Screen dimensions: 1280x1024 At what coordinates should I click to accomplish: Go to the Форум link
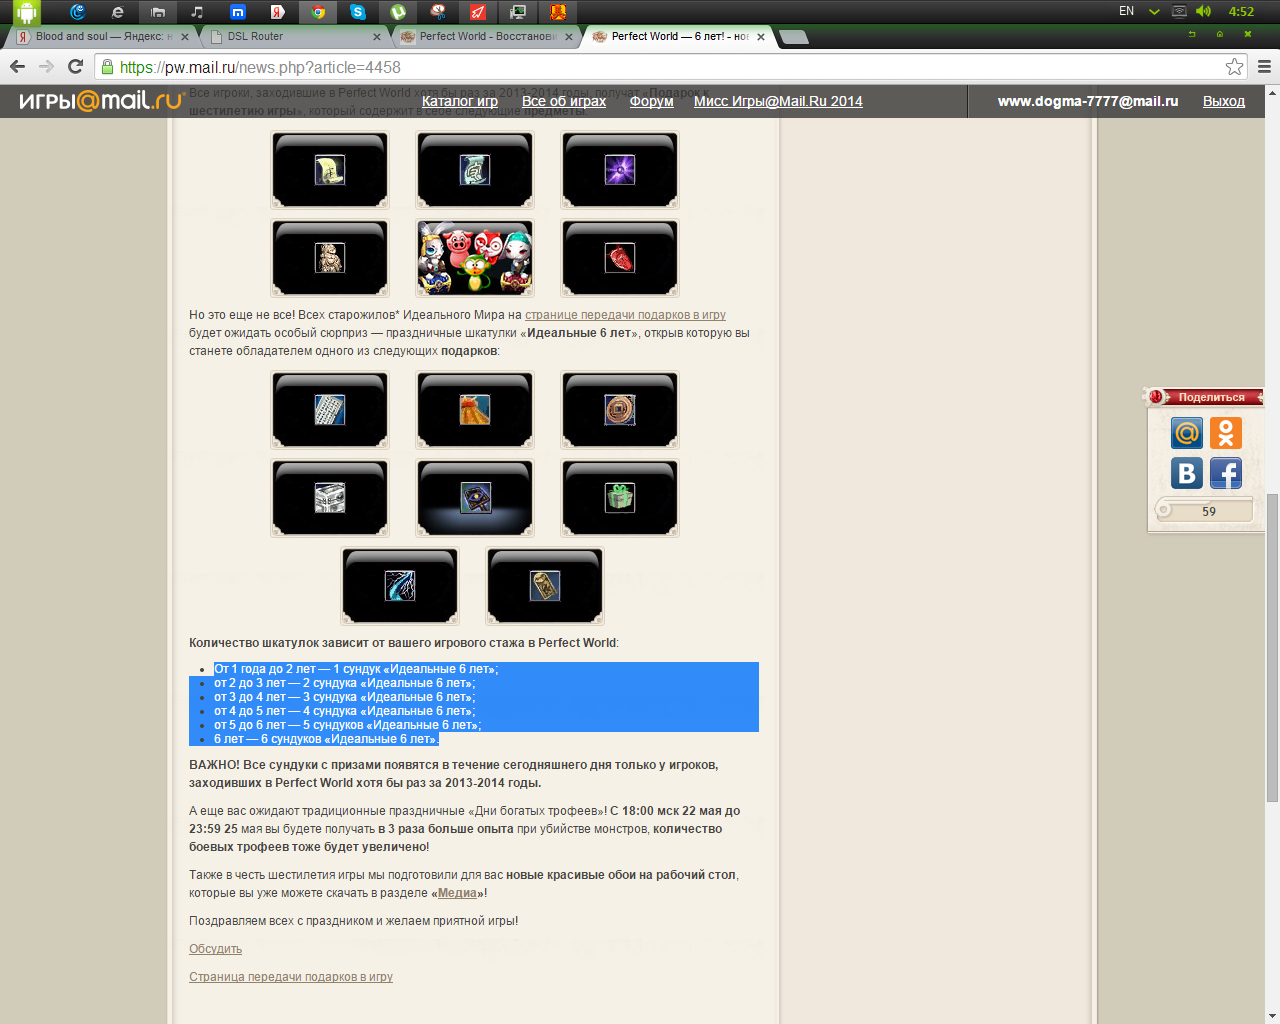click(652, 101)
